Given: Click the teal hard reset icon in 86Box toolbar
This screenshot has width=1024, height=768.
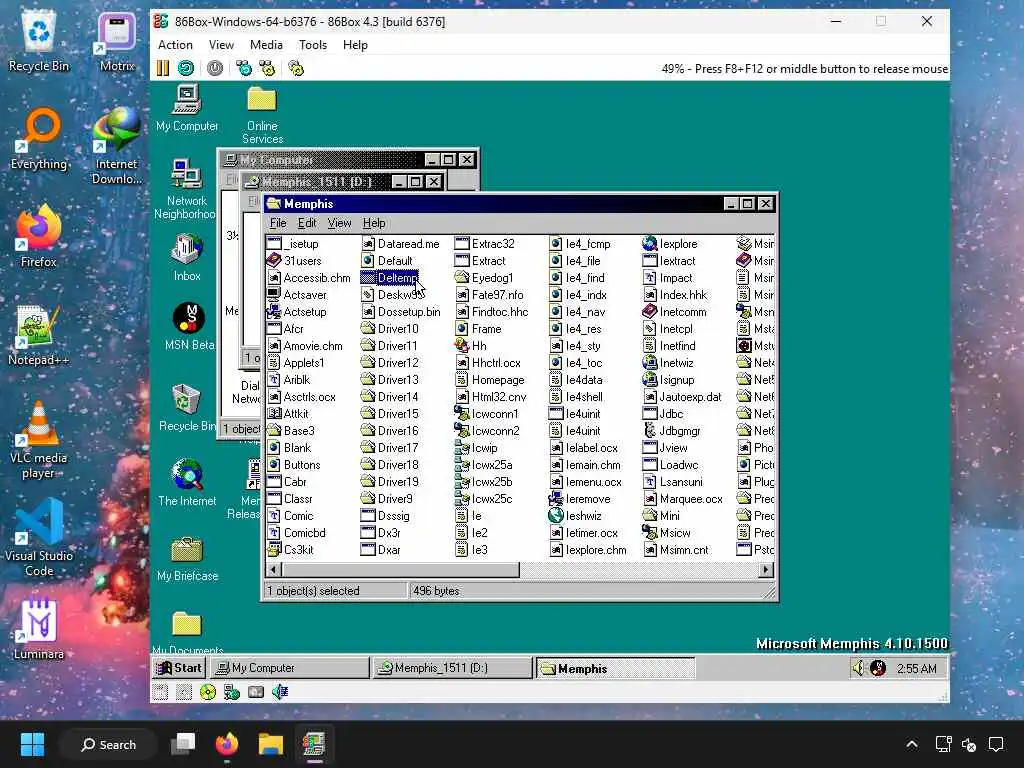Looking at the screenshot, I should click(x=186, y=68).
